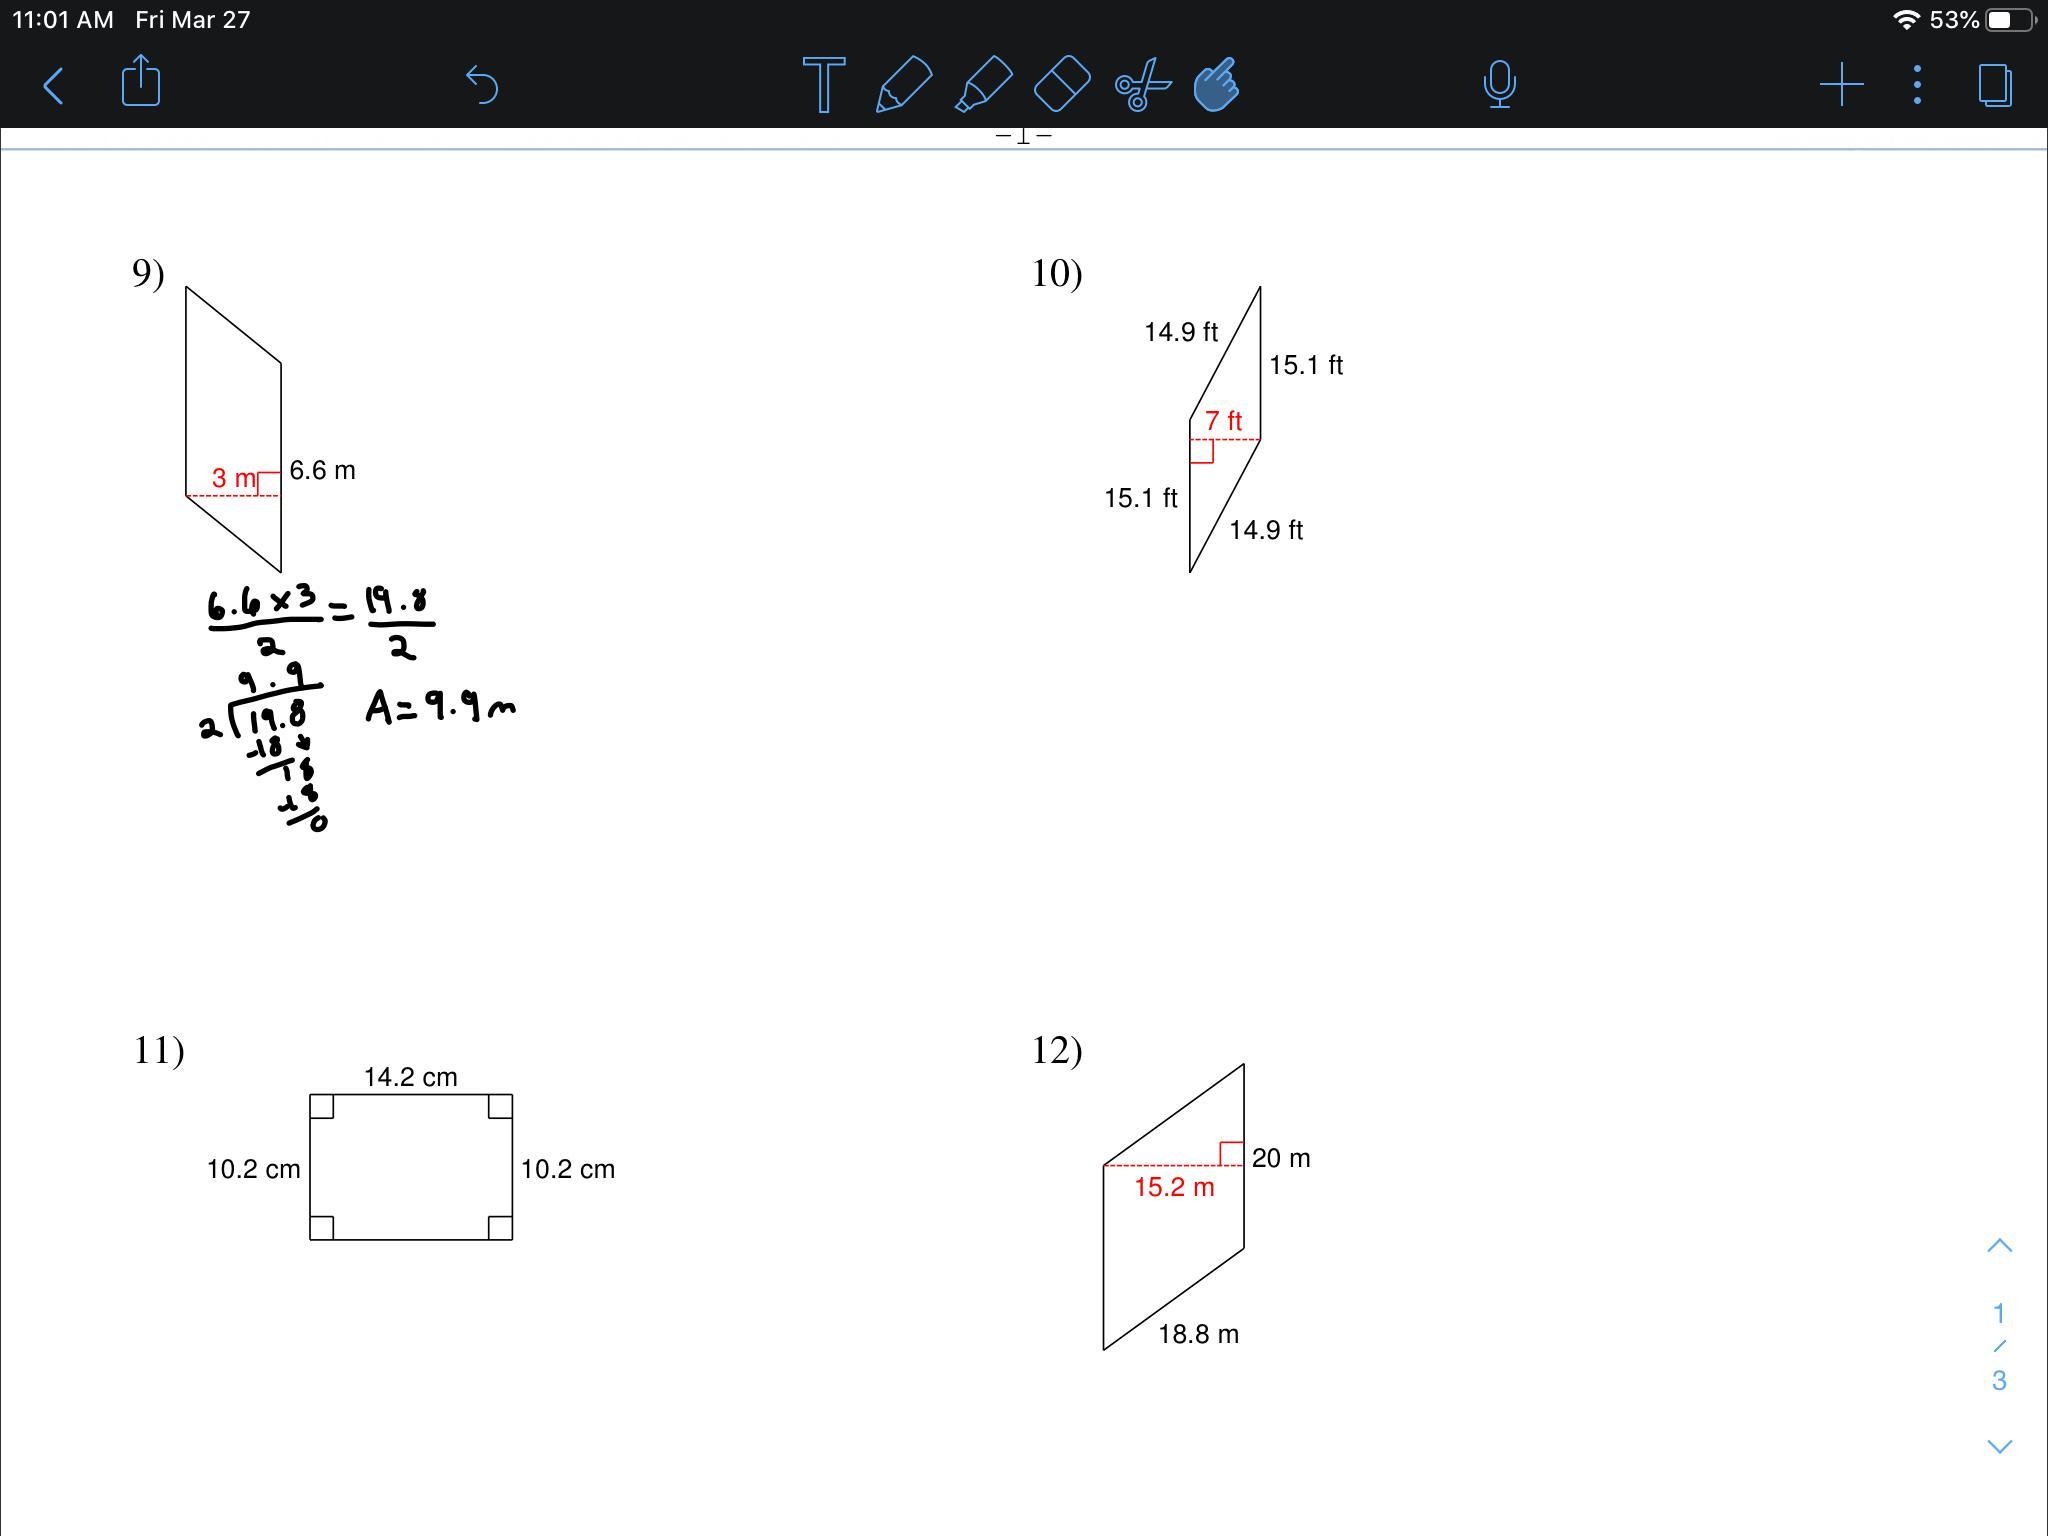Select the Eraser tool
This screenshot has width=2048, height=1536.
1061,84
